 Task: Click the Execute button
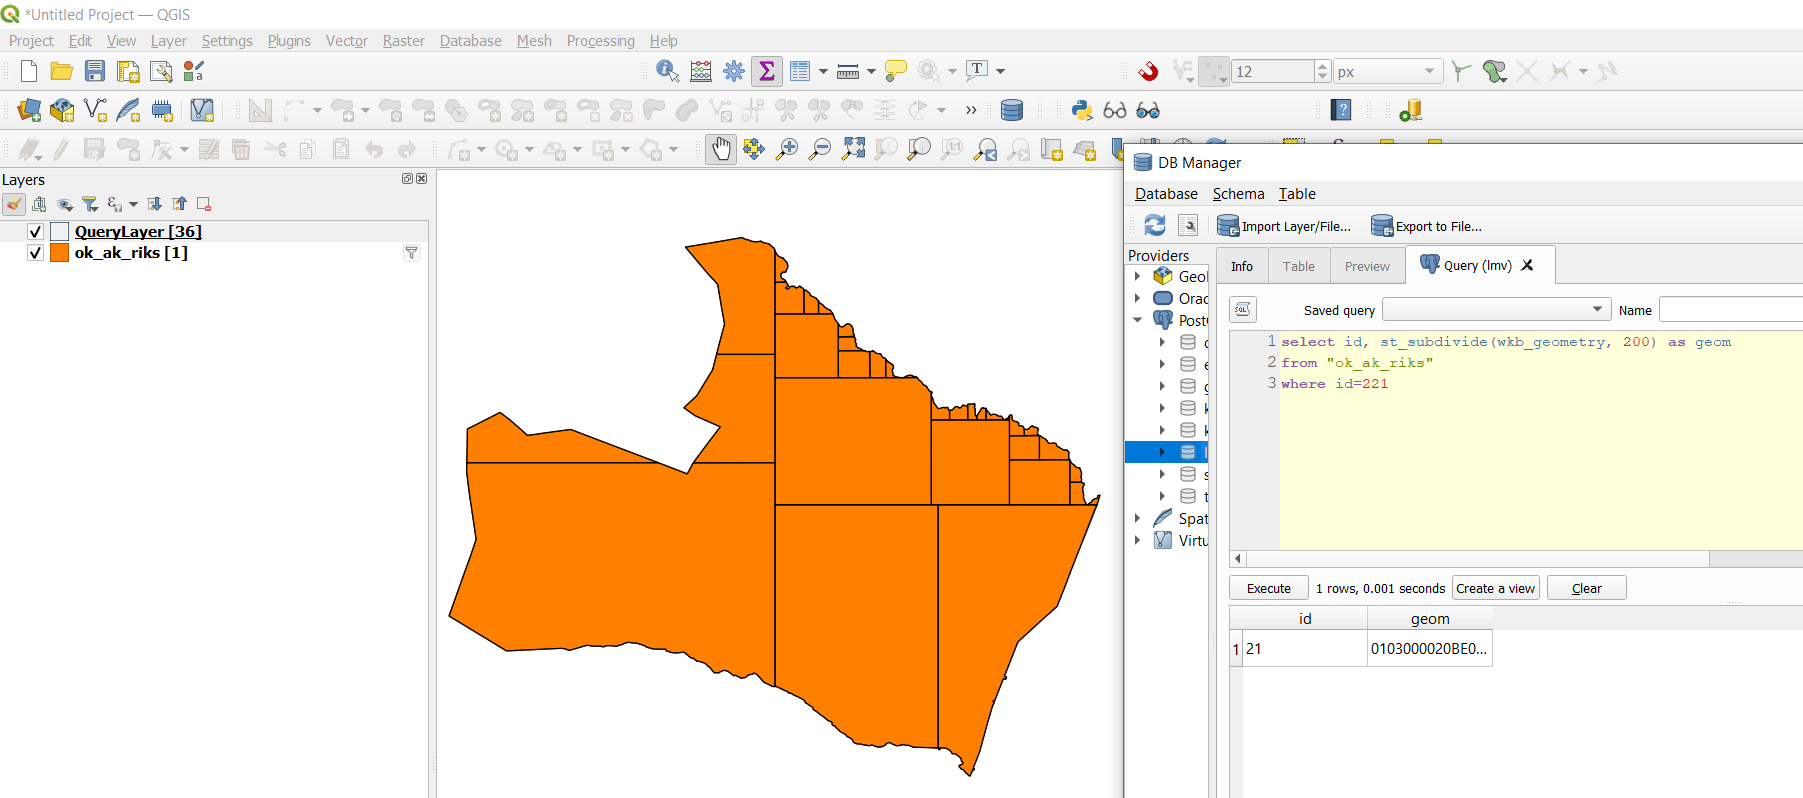1269,588
